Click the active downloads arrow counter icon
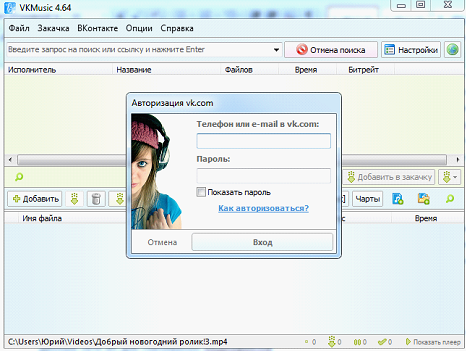 [x=331, y=342]
